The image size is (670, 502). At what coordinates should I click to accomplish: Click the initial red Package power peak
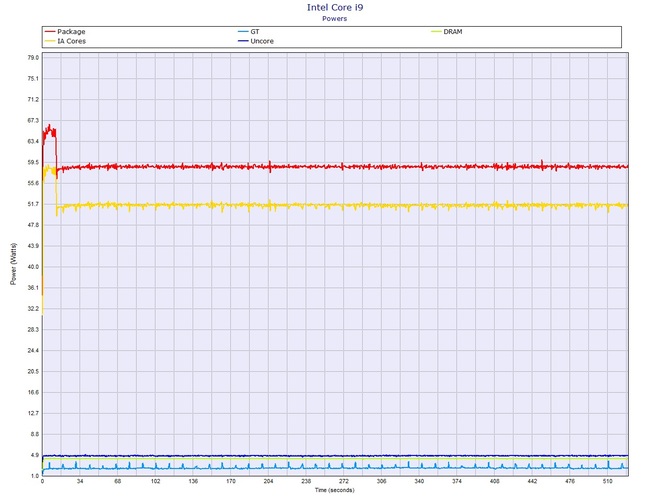50,132
